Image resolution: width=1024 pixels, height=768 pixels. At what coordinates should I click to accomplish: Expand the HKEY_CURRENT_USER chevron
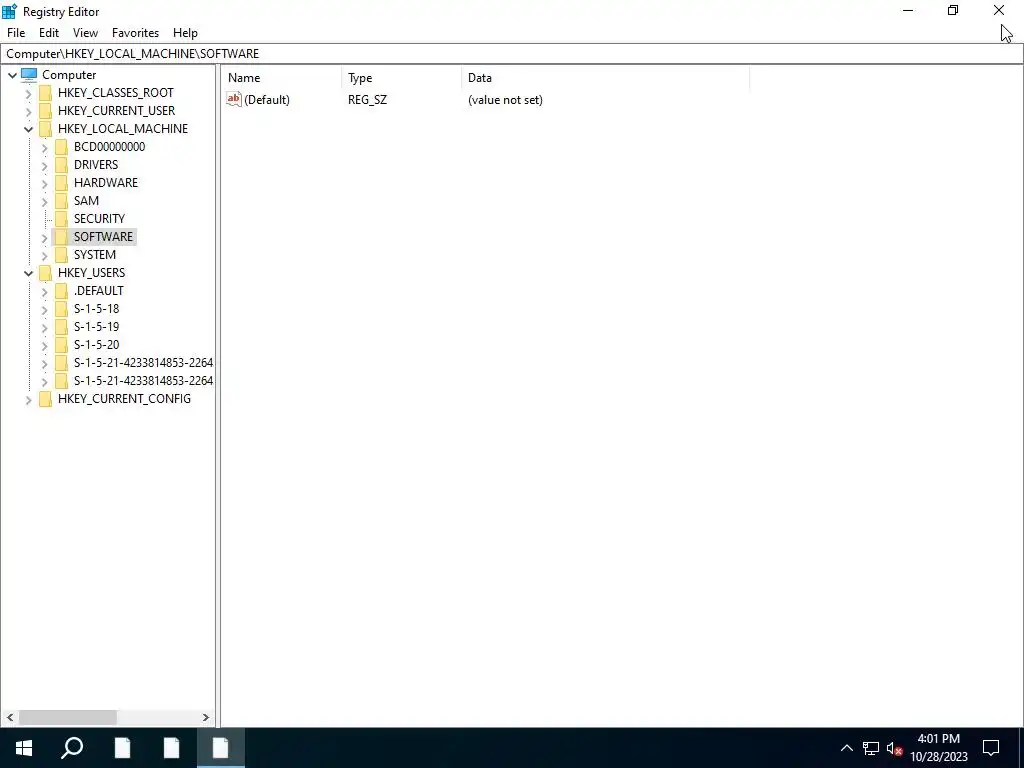(28, 111)
